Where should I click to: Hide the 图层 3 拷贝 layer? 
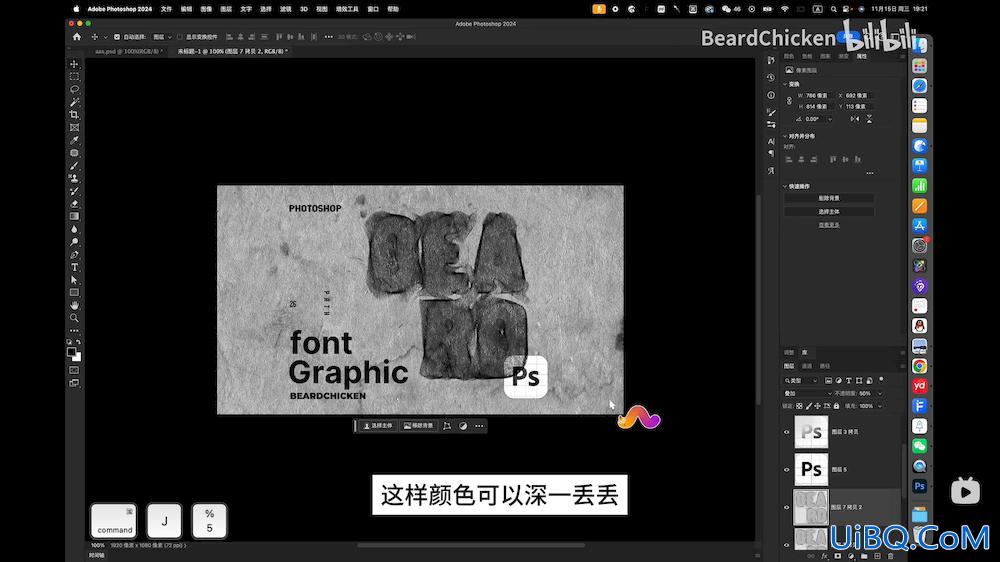pyautogui.click(x=786, y=432)
